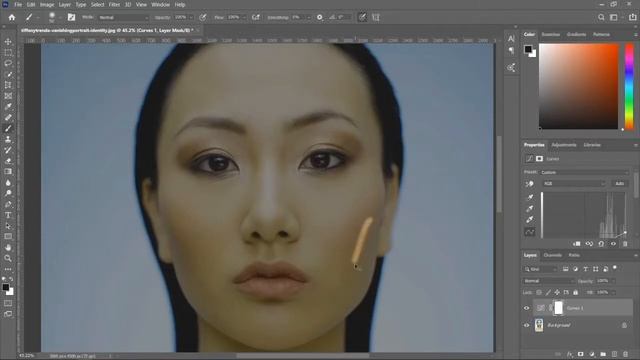The height and width of the screenshot is (360, 640).
Task: Select the Eraser tool
Action: coord(8,161)
